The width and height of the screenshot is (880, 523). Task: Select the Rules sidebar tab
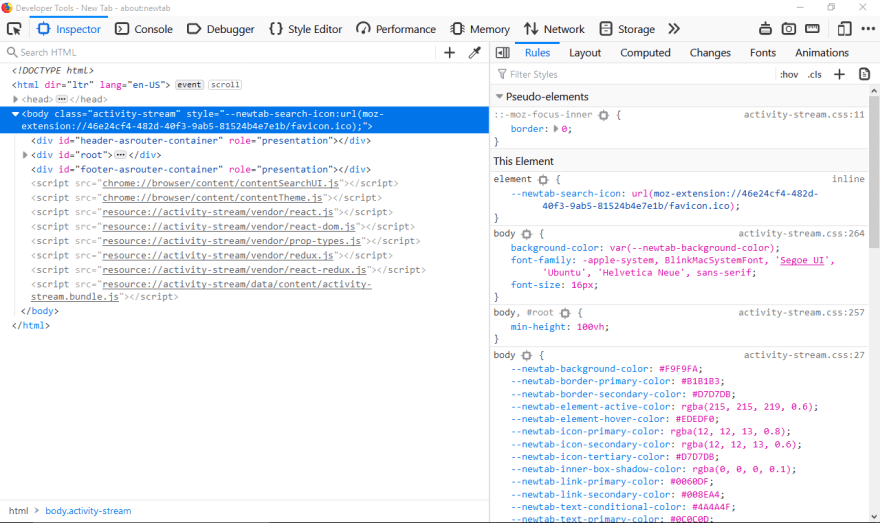click(x=537, y=53)
